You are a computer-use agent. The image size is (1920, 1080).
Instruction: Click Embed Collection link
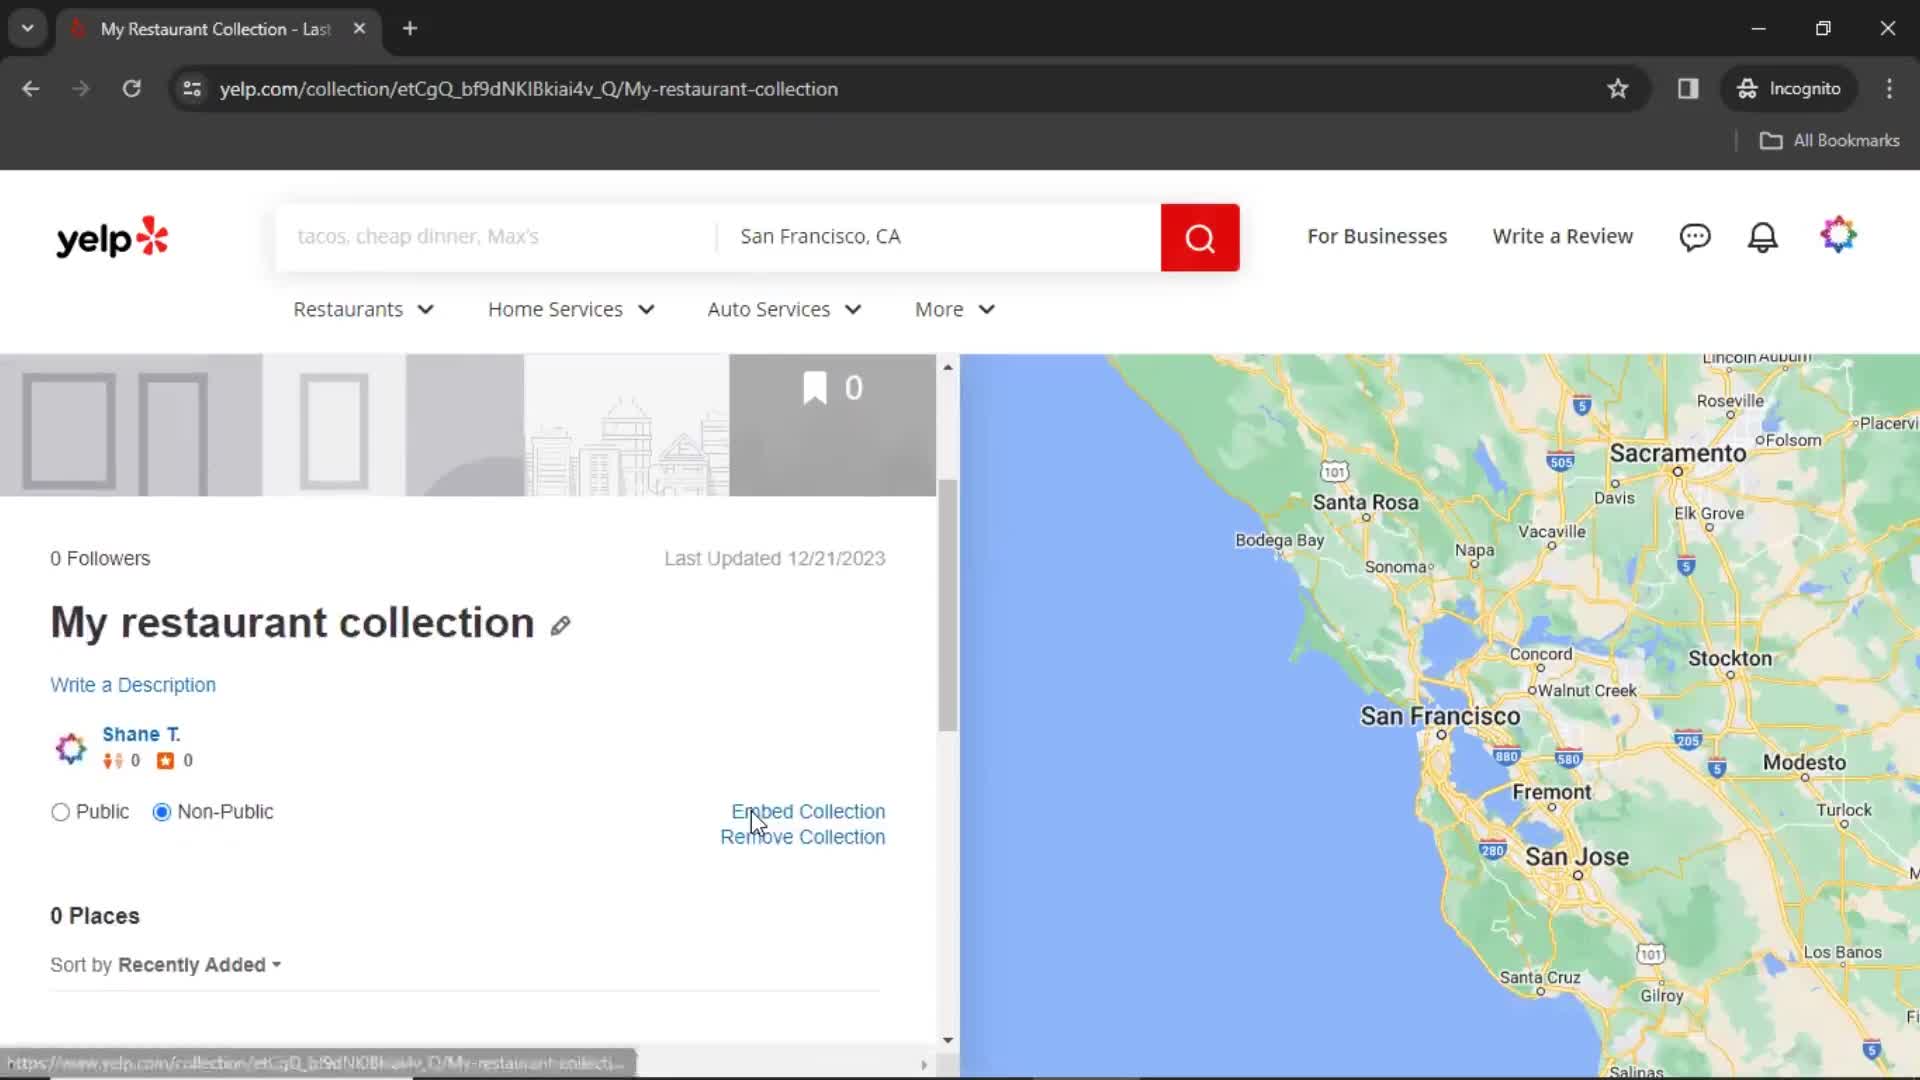pyautogui.click(x=808, y=811)
